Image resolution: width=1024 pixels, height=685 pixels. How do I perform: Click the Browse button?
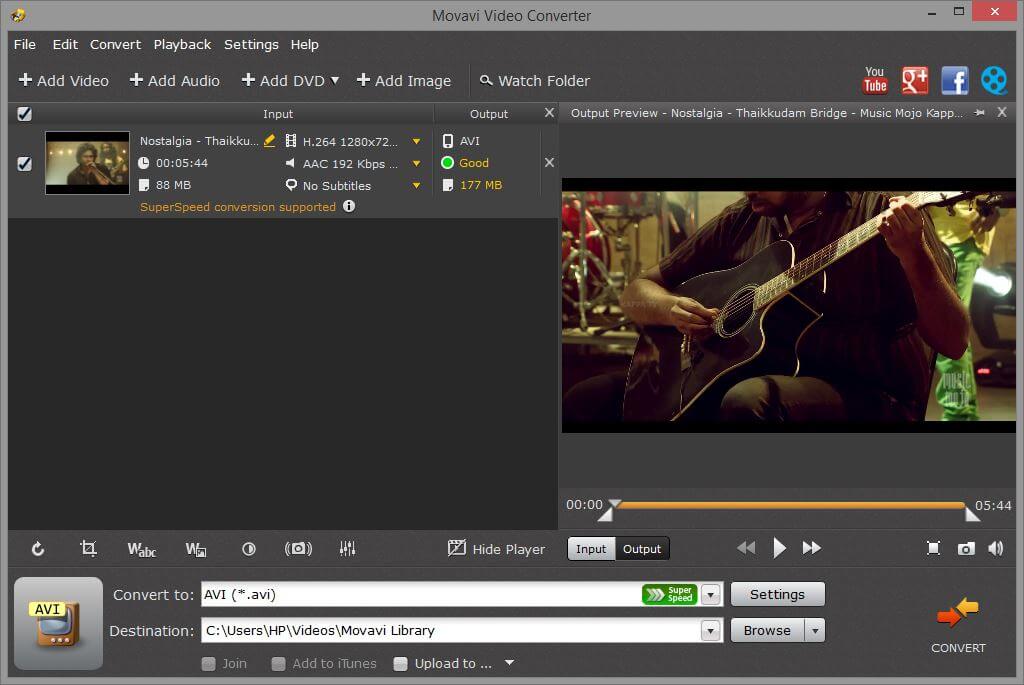pos(767,631)
